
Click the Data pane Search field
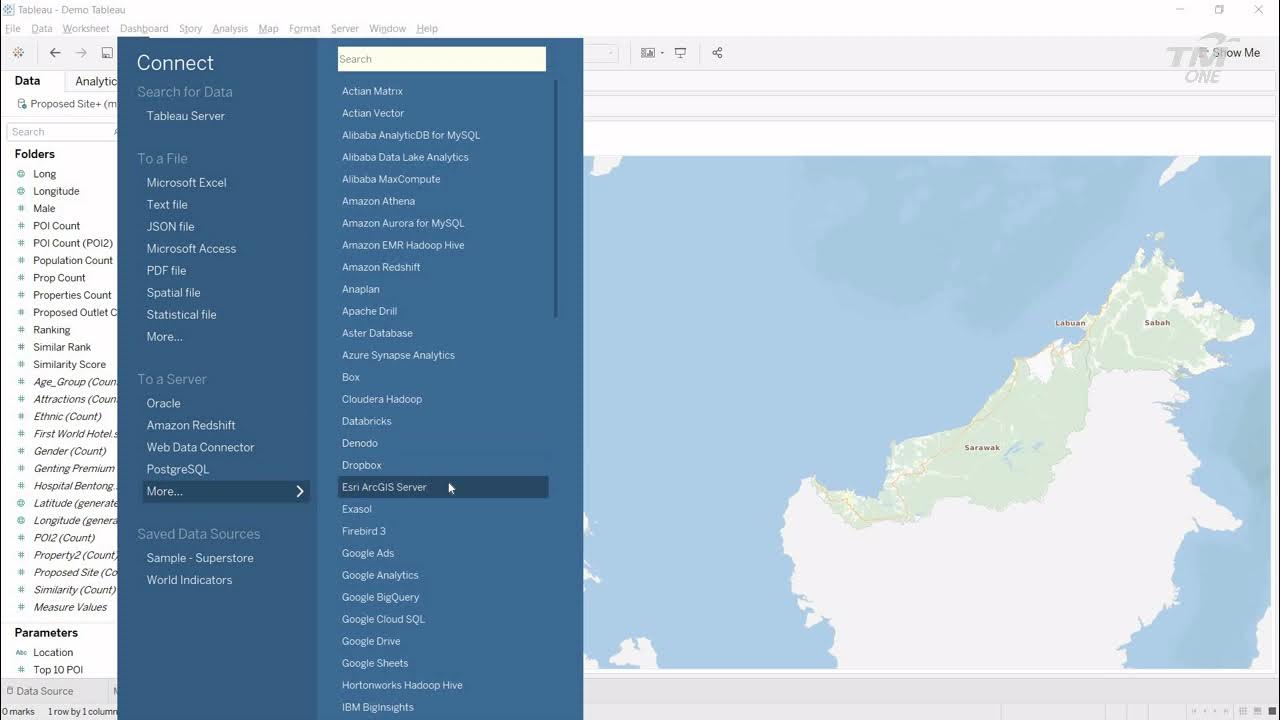(61, 132)
